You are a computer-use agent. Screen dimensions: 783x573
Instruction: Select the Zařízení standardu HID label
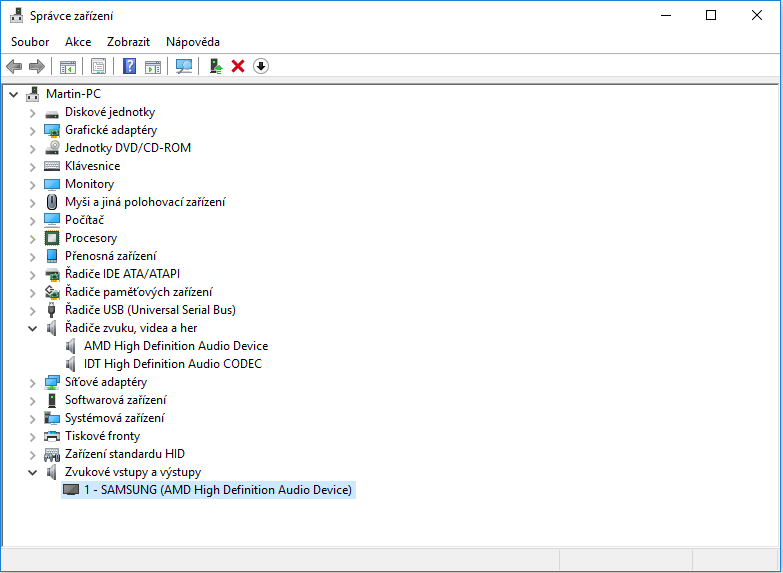coord(125,454)
